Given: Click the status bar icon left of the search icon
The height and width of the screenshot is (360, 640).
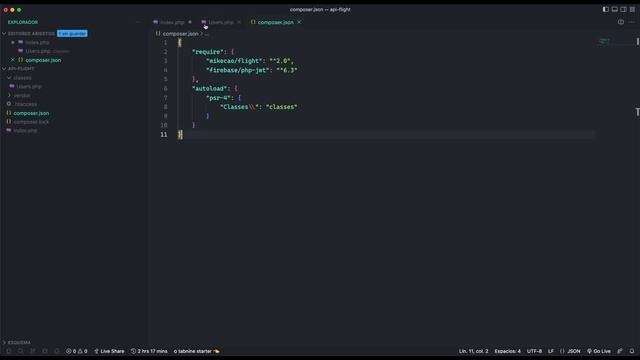Looking at the screenshot, I should (9, 351).
